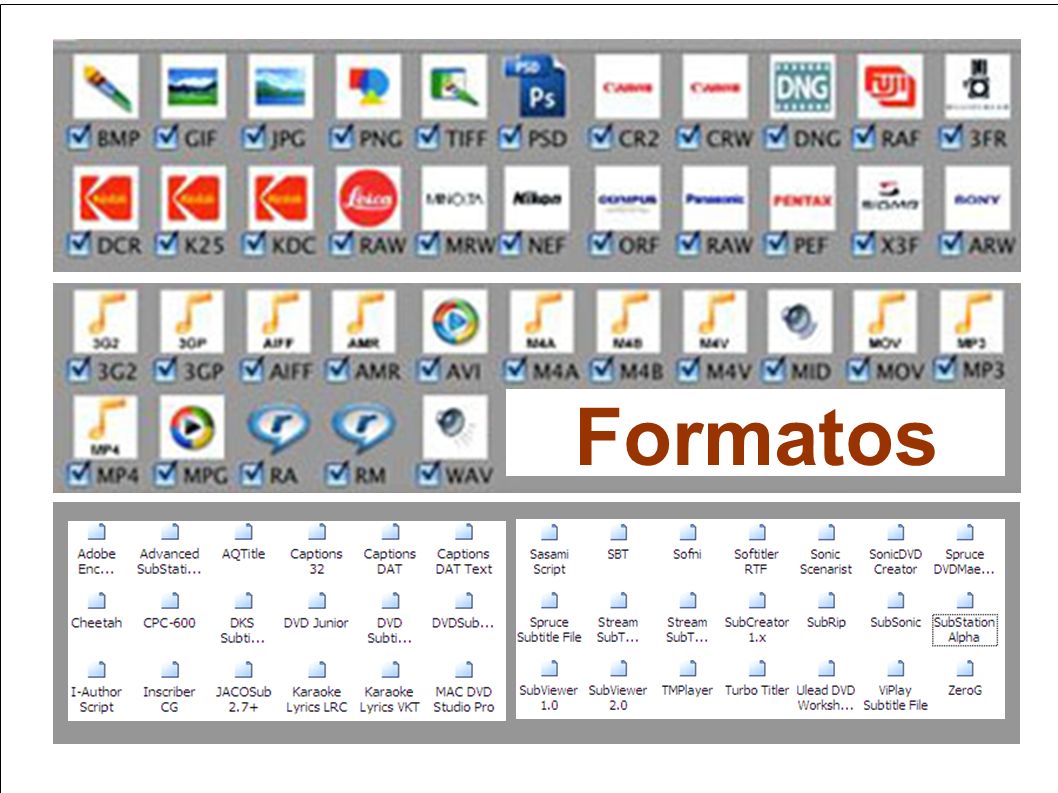Select the Sony logo icon
This screenshot has height=793, width=1058.
[978, 198]
